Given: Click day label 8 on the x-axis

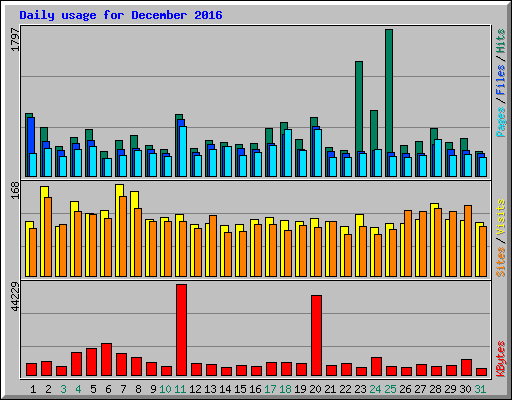Looking at the screenshot, I should 138,389.
